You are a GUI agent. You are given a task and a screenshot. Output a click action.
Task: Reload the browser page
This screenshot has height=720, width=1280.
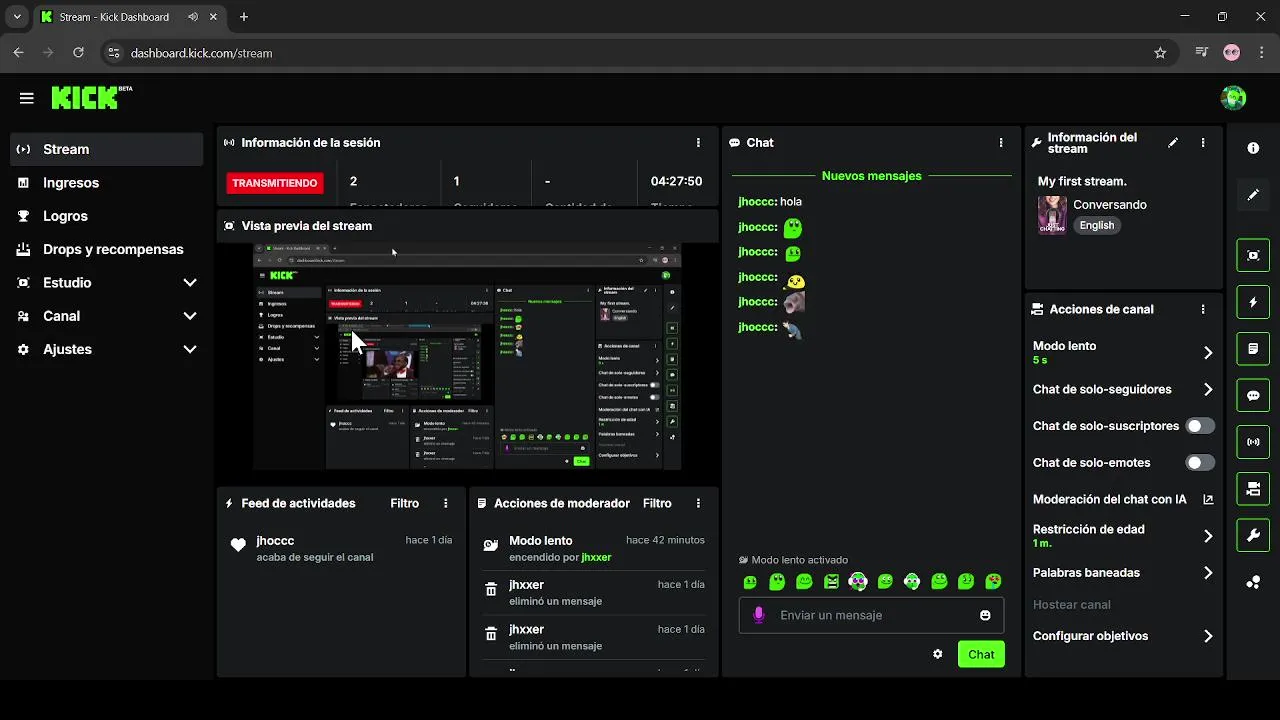click(78, 53)
